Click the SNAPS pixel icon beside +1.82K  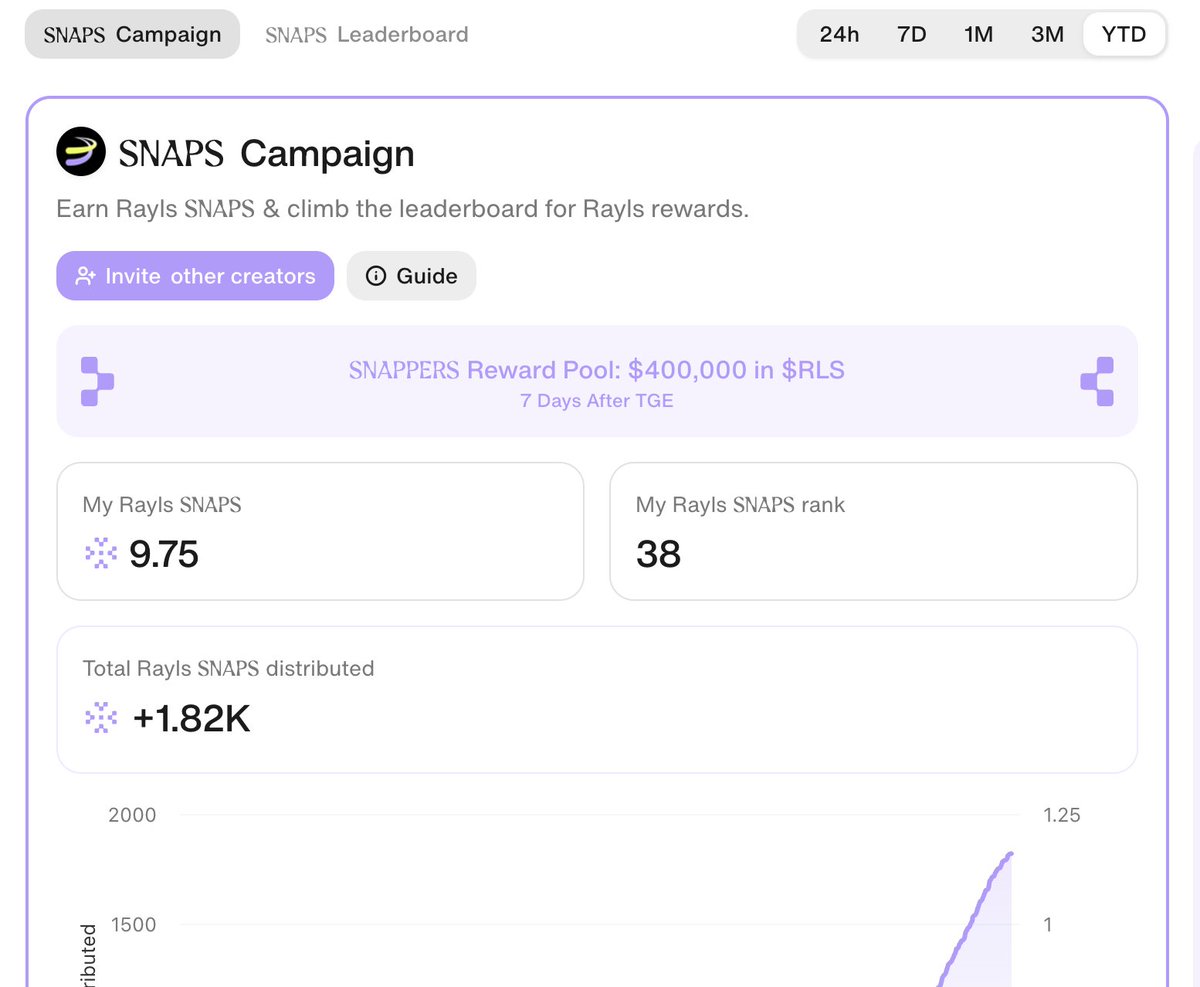click(x=99, y=717)
